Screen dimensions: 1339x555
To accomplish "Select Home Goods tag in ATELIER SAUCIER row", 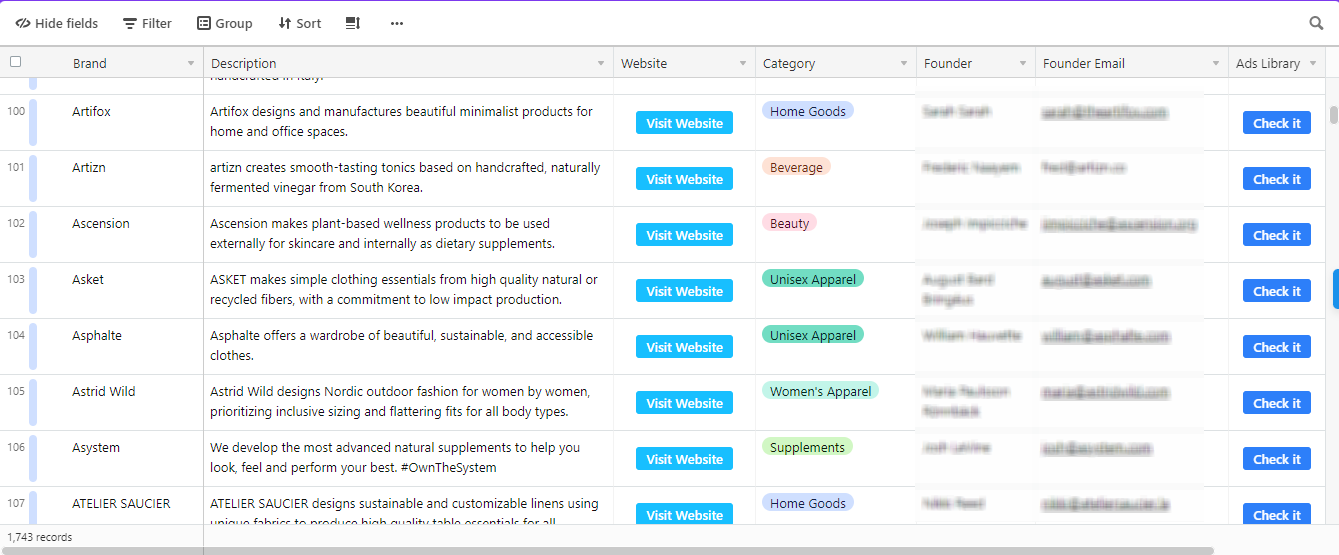I will 808,503.
